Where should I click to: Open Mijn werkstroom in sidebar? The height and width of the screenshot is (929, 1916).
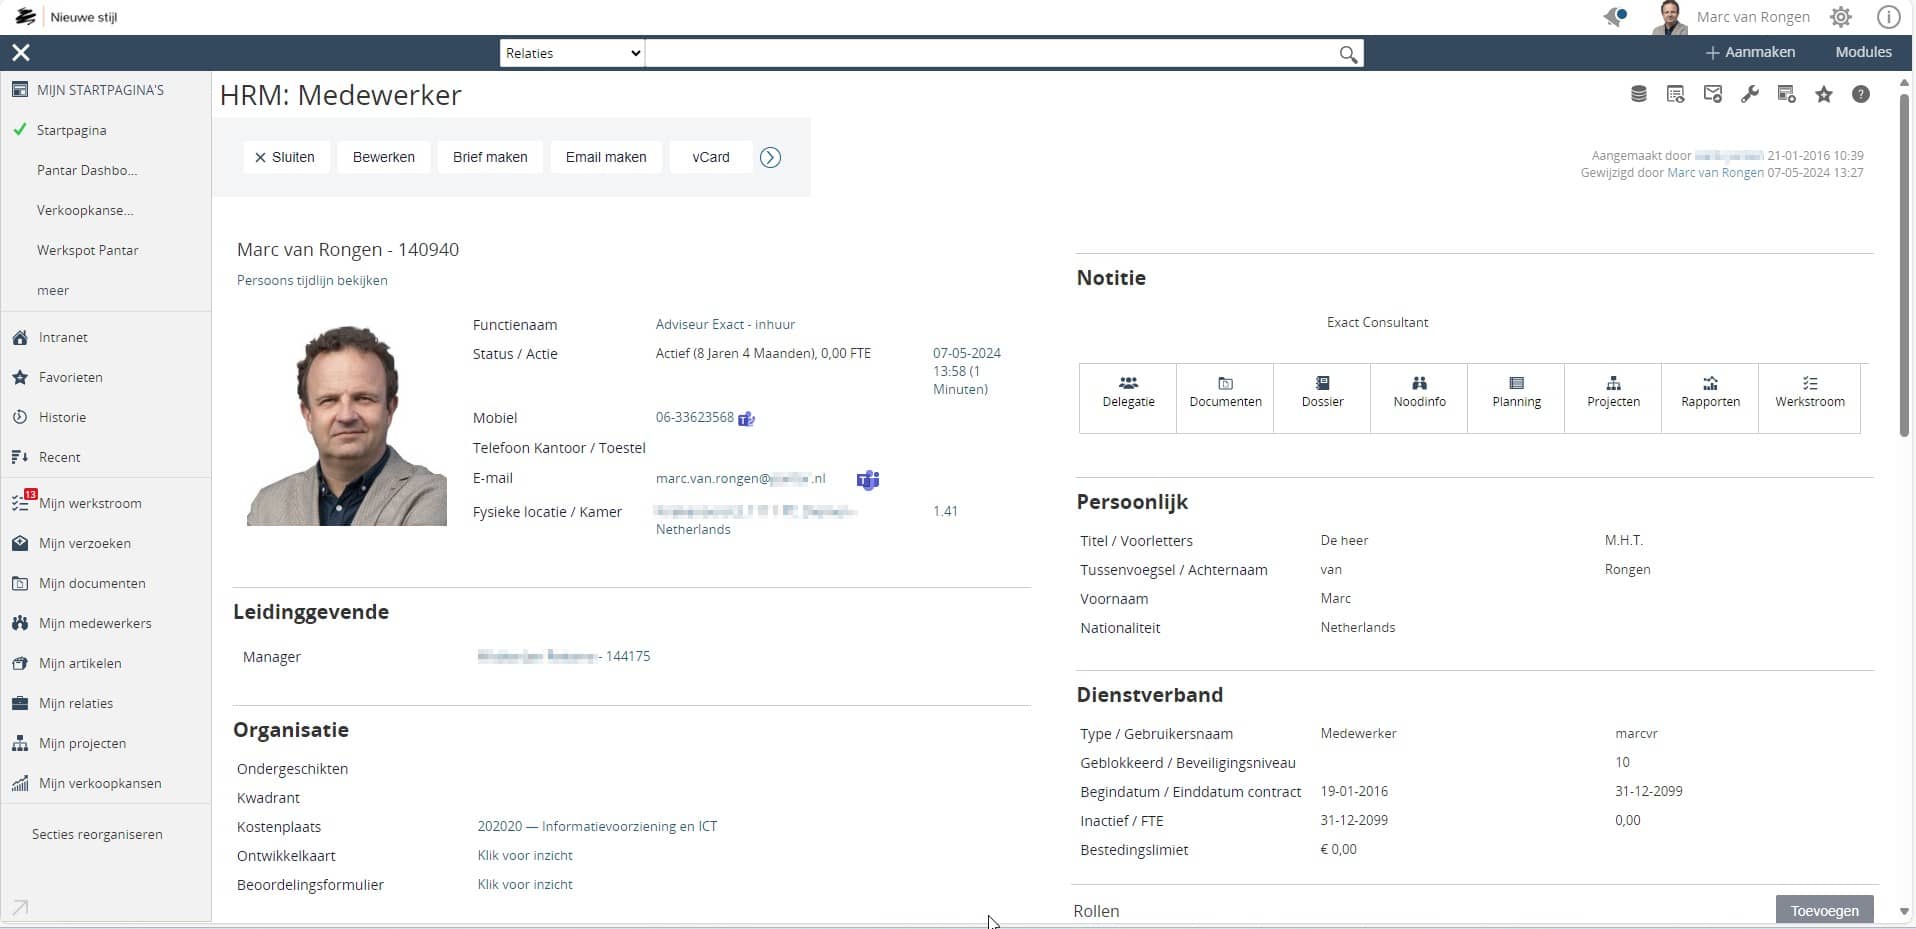pos(90,504)
